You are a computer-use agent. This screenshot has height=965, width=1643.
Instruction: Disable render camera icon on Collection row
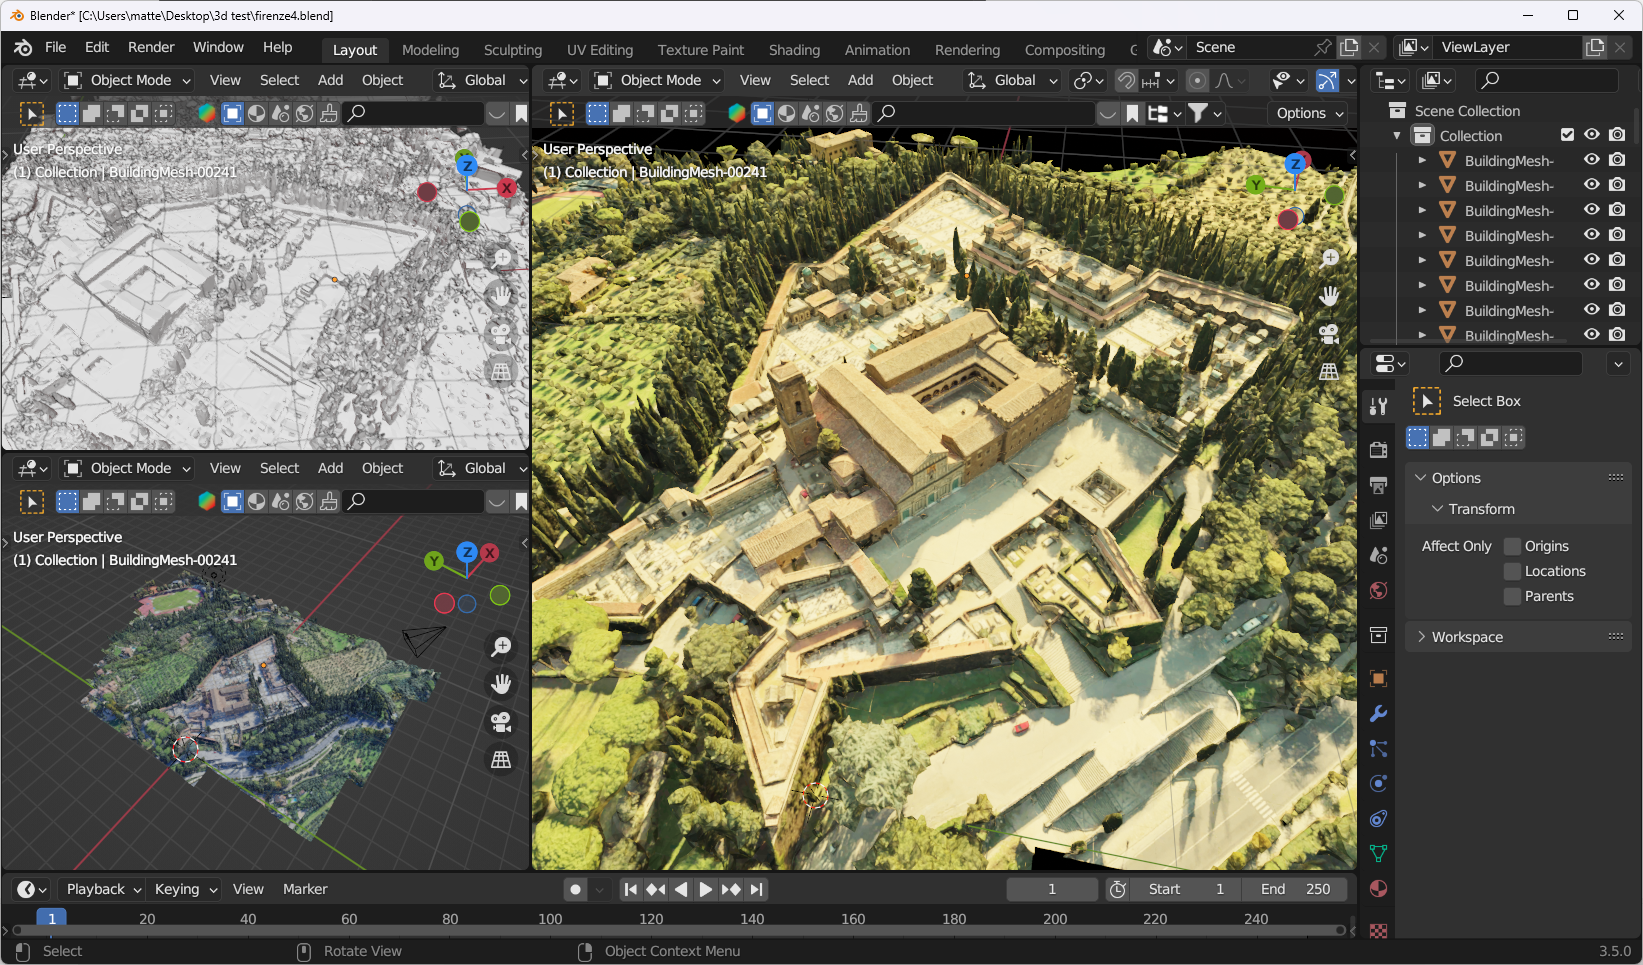(x=1617, y=135)
